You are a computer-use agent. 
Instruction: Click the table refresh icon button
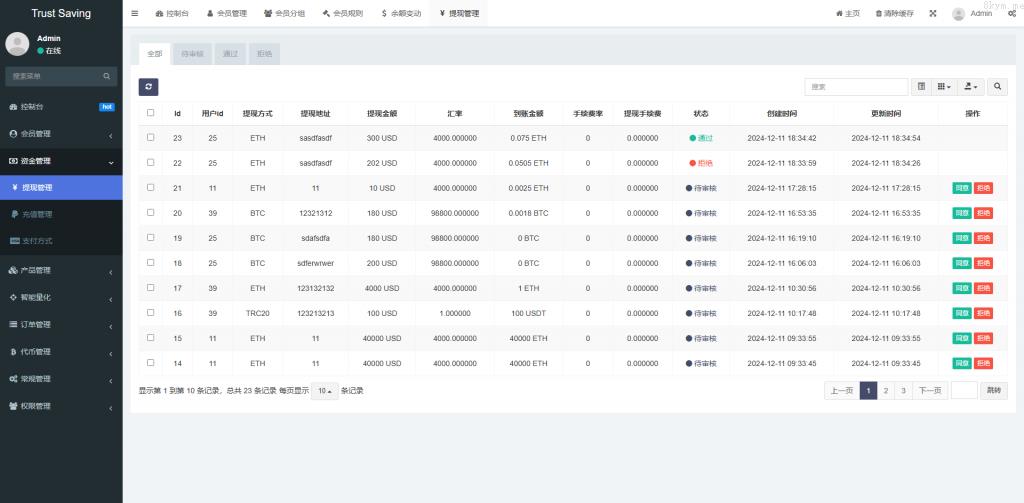[148, 87]
